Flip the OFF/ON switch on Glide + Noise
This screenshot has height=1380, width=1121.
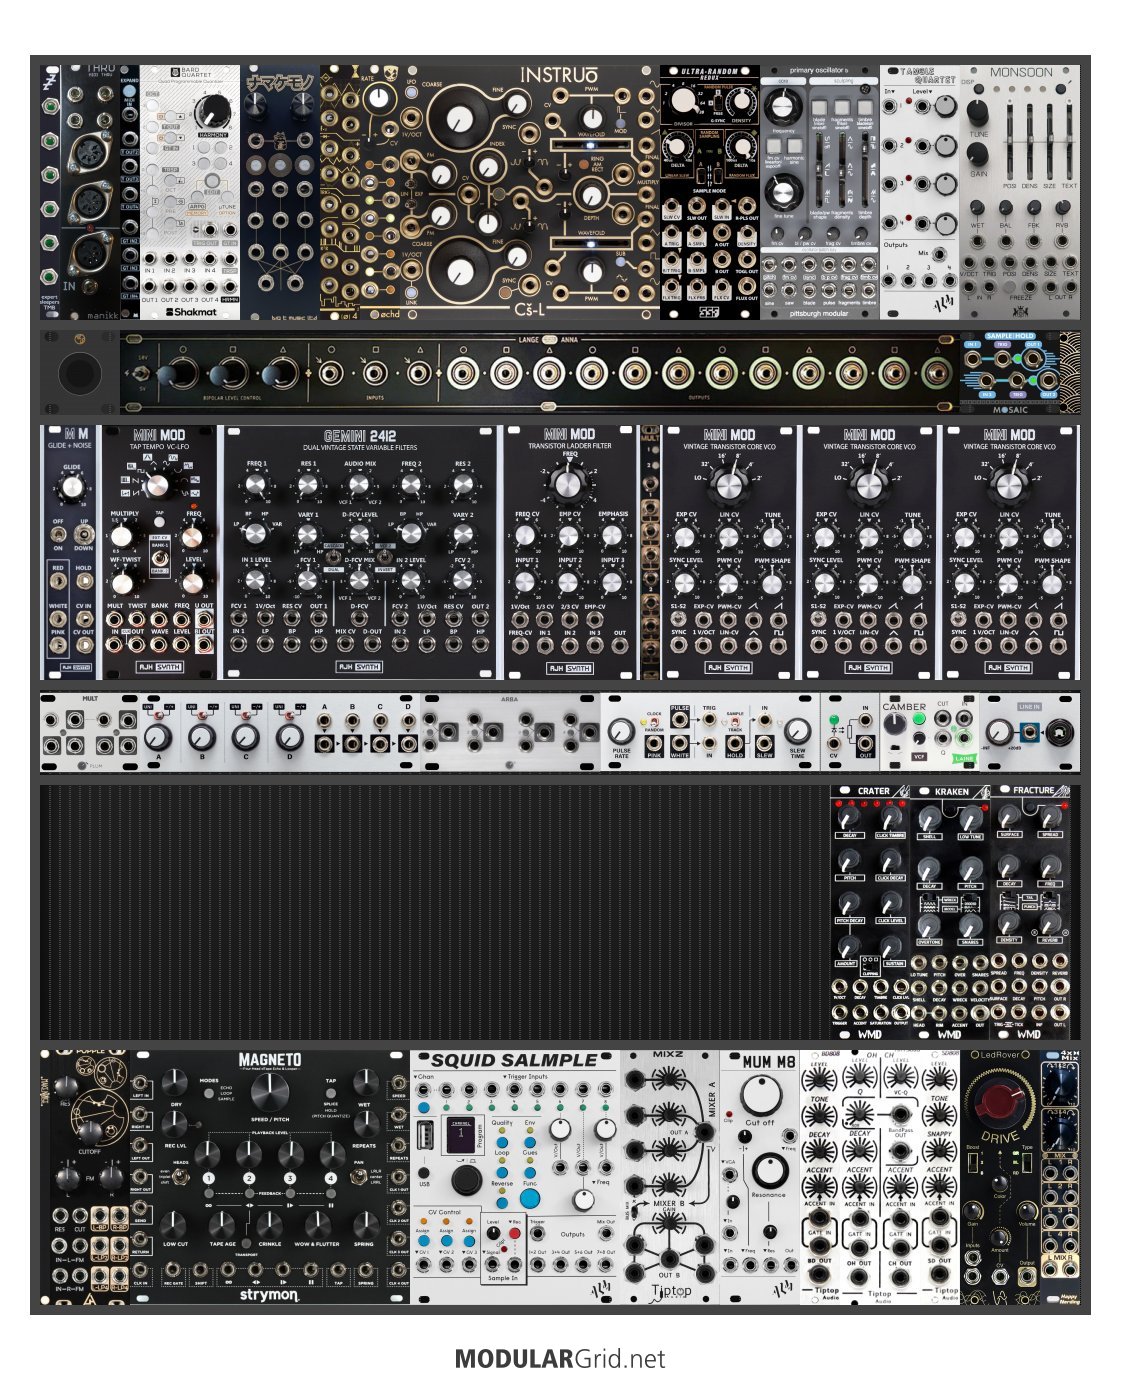(58, 534)
